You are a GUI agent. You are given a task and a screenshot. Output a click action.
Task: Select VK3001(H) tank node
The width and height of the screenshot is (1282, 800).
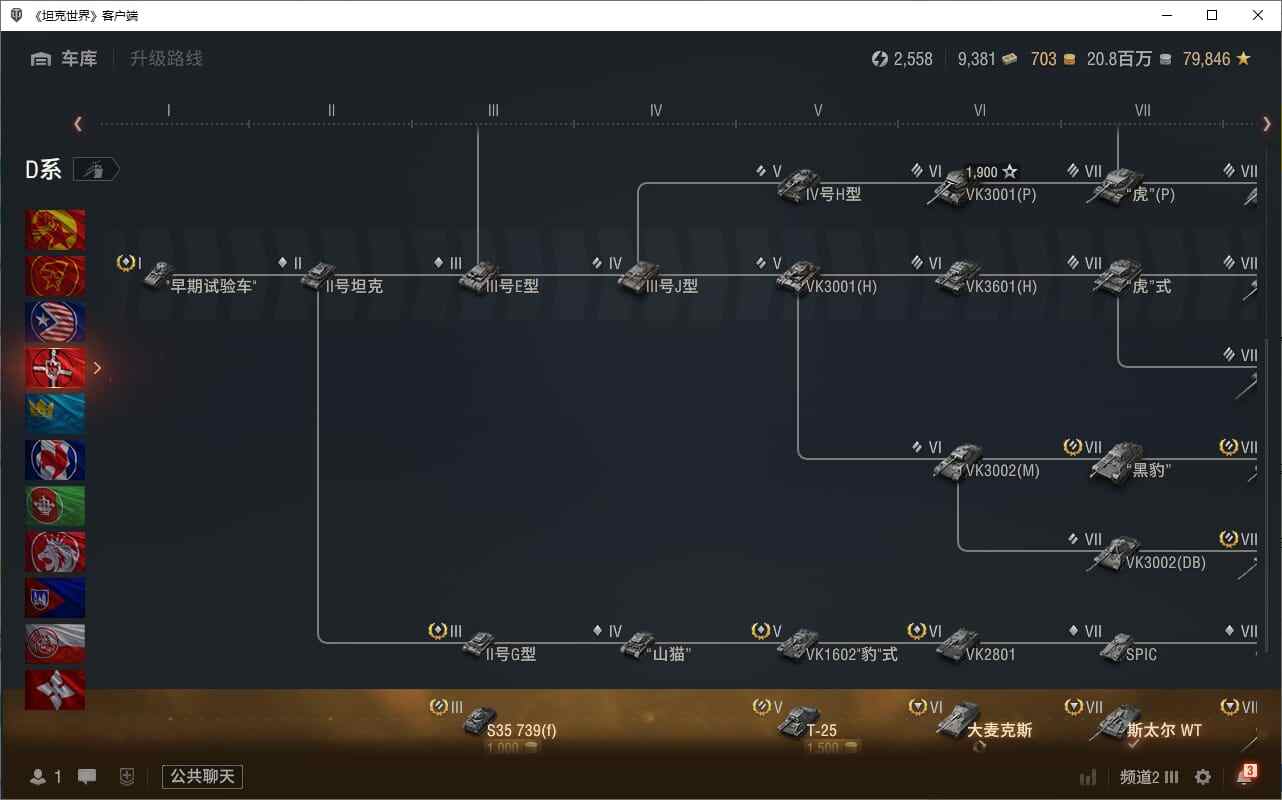(x=827, y=277)
